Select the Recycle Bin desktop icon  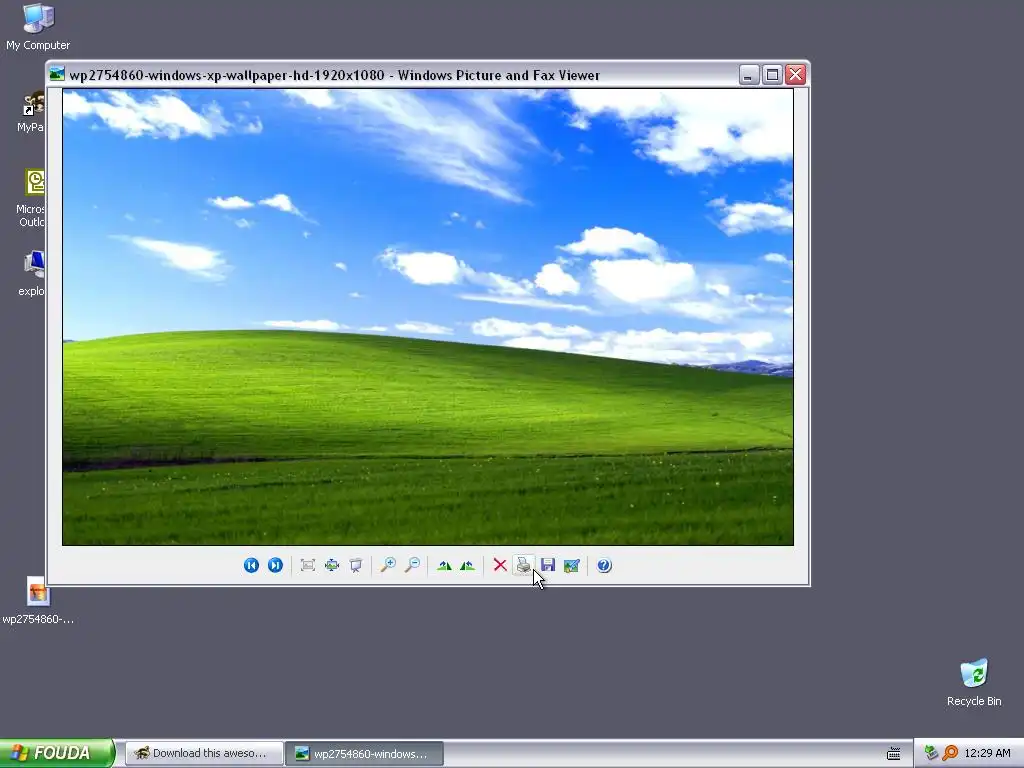click(974, 682)
